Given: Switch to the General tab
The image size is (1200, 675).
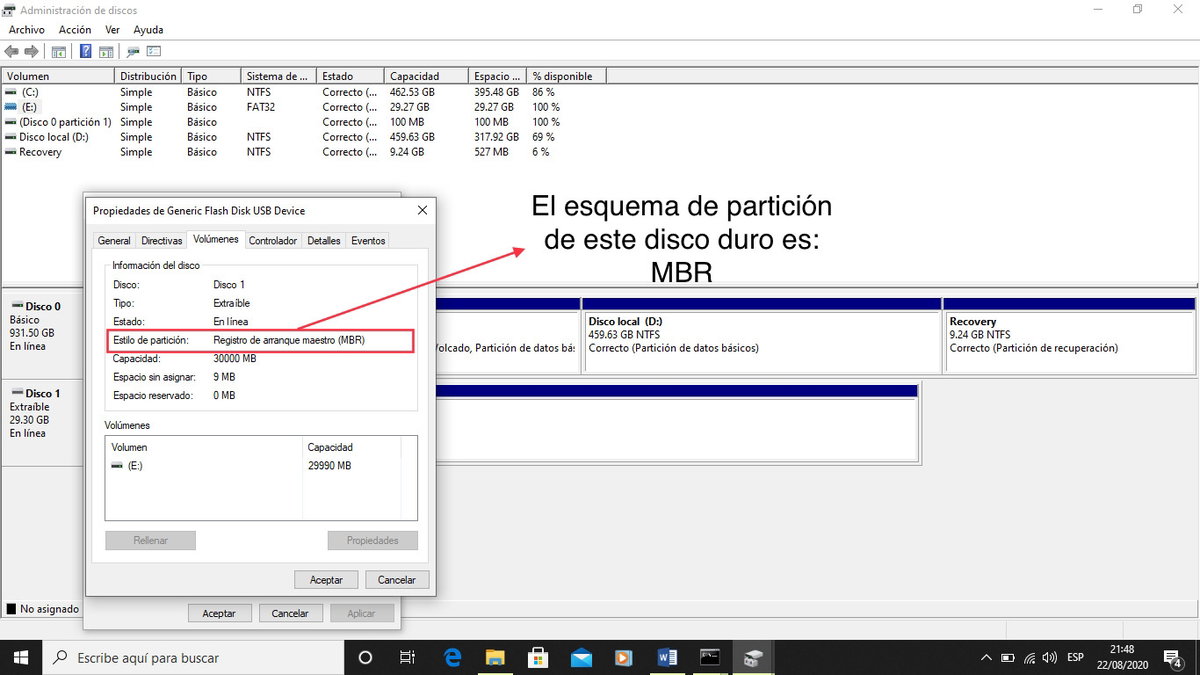Looking at the screenshot, I should [114, 241].
